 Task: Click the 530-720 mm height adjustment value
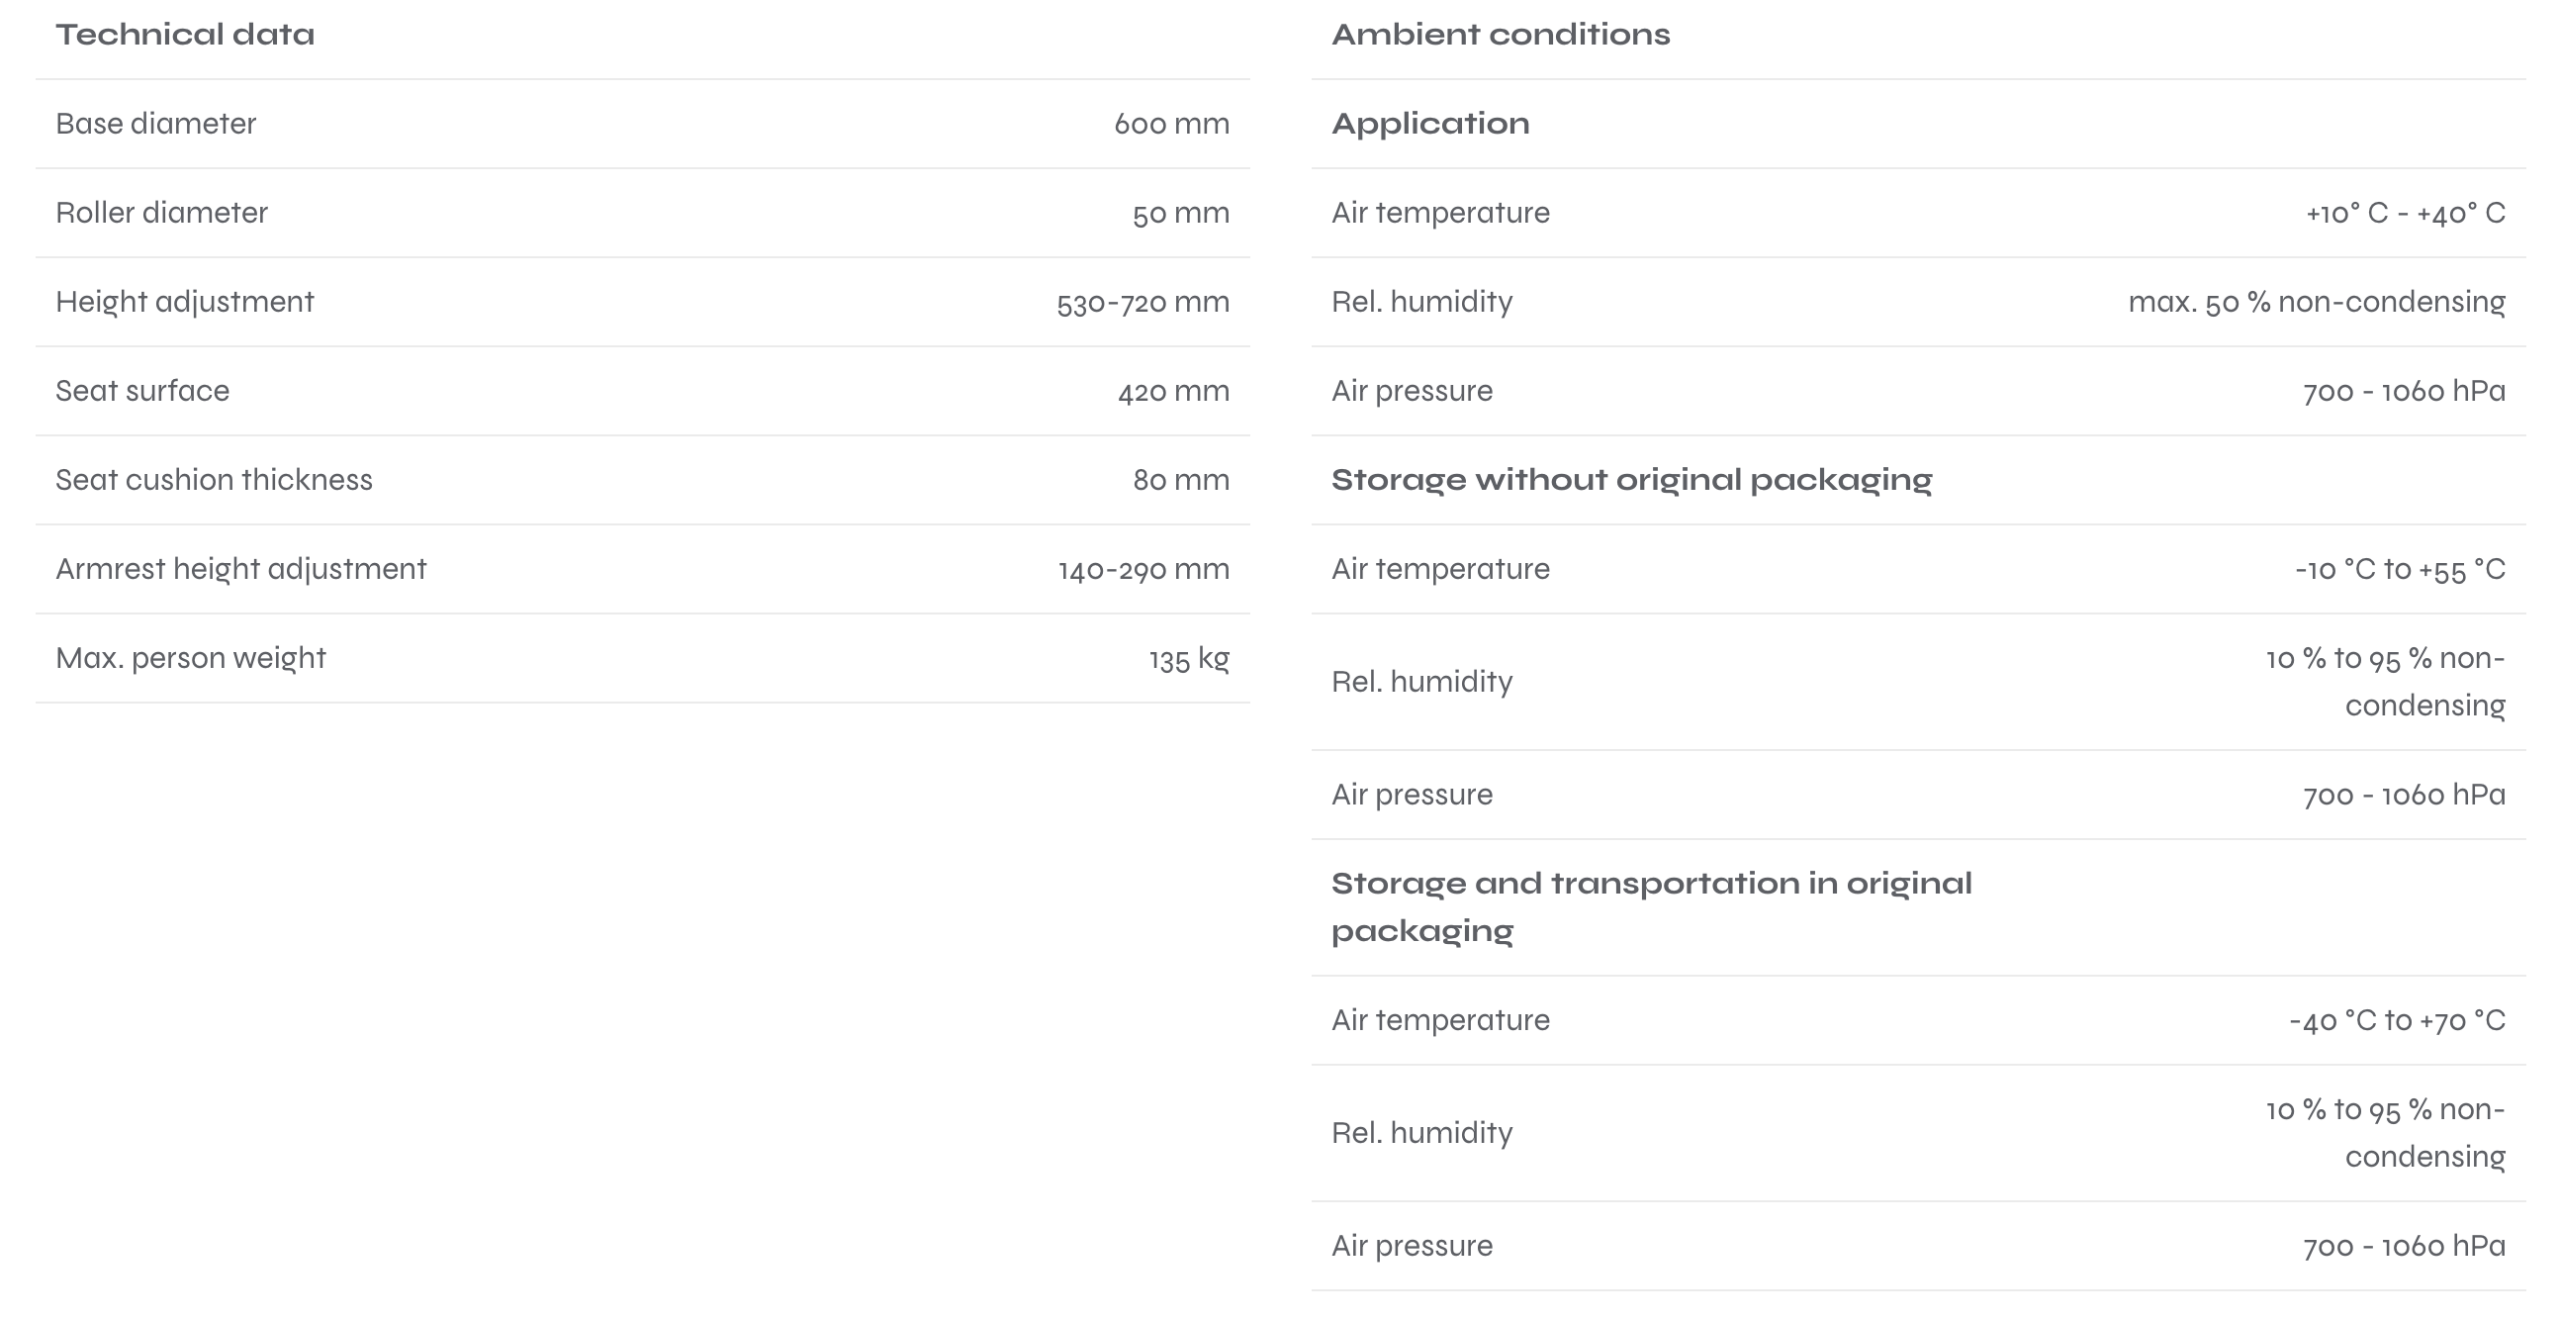(x=1142, y=302)
